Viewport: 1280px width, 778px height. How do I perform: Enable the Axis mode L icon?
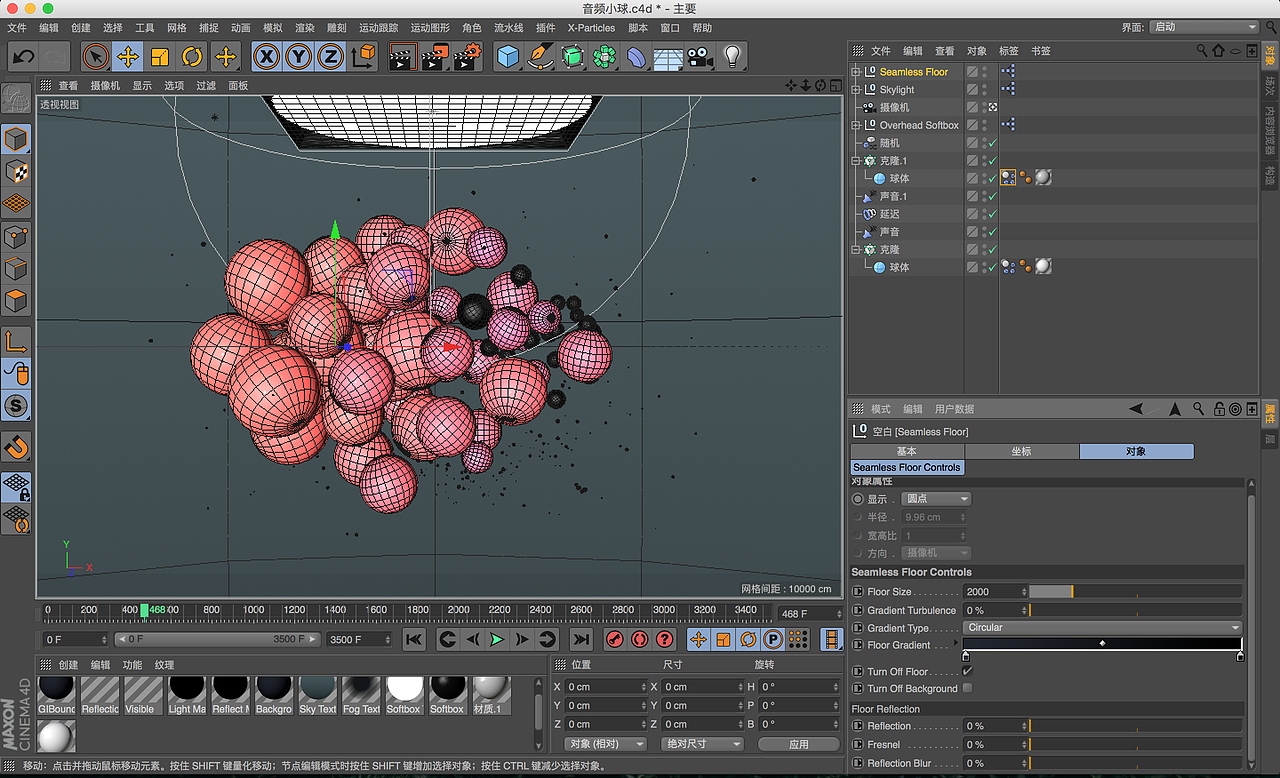point(16,342)
